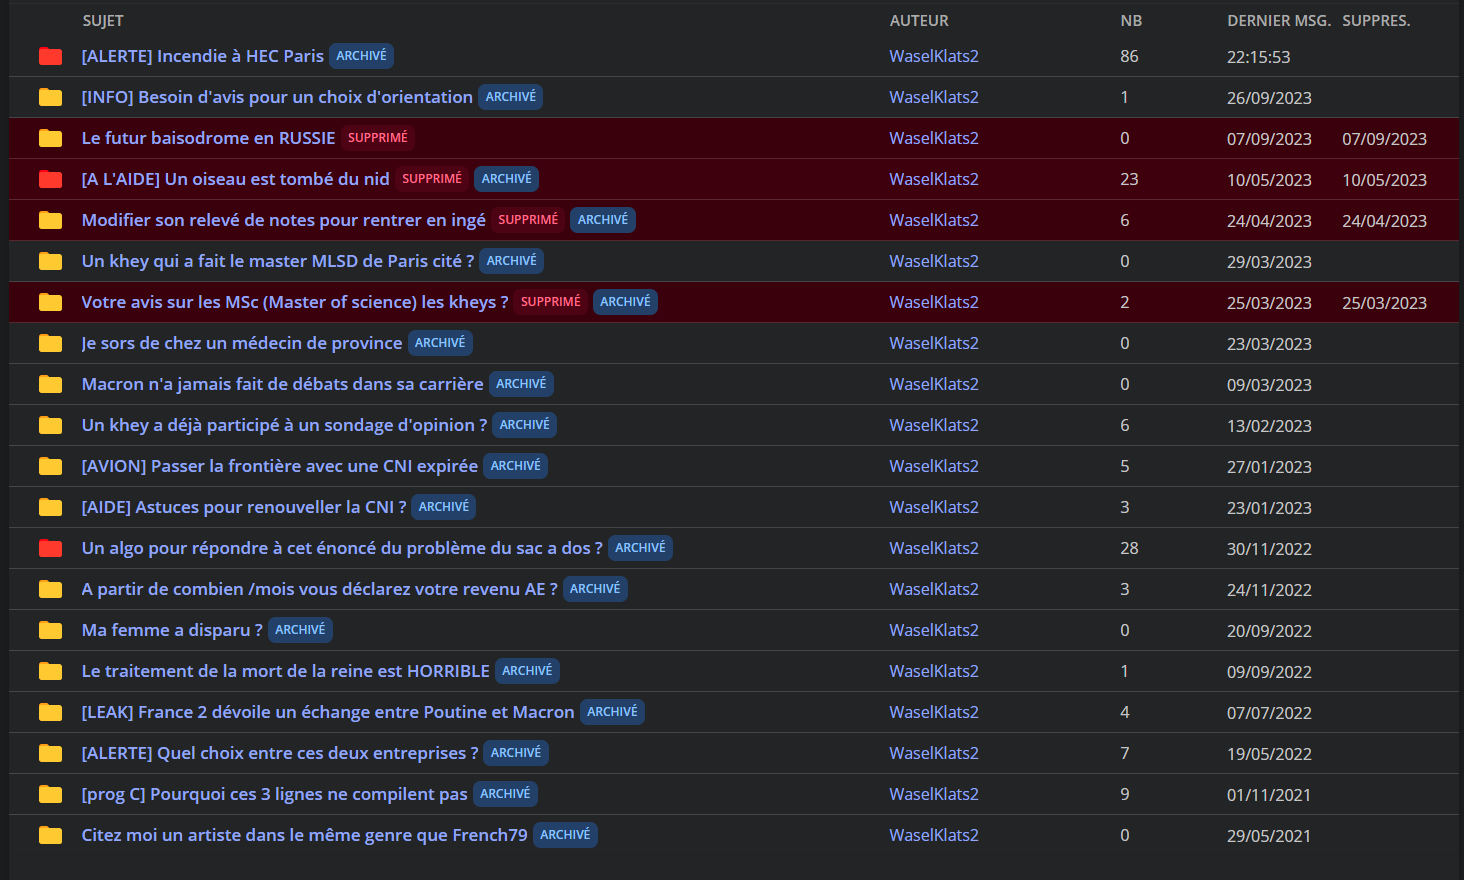
Task: Open topic Modifier son relevé de notes pour rentrer en ingé
Action: 284,220
